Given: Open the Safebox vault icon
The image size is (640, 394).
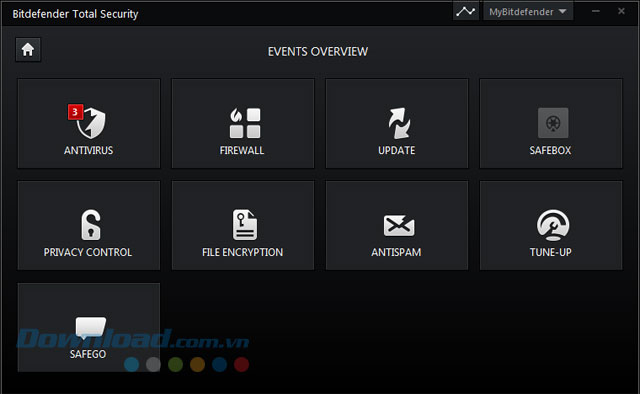Looking at the screenshot, I should pos(553,123).
